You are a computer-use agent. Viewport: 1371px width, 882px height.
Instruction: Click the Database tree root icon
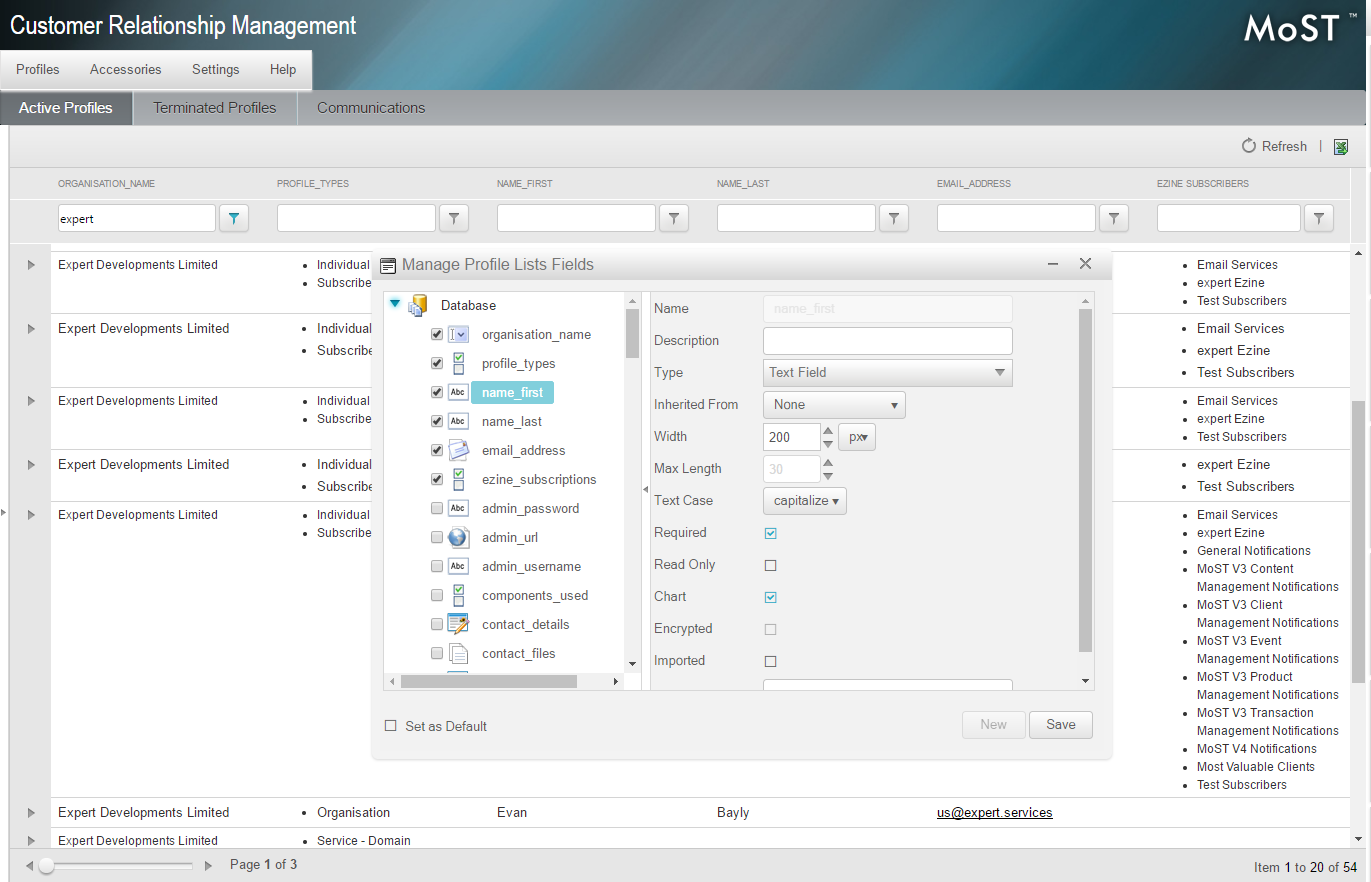tap(419, 305)
